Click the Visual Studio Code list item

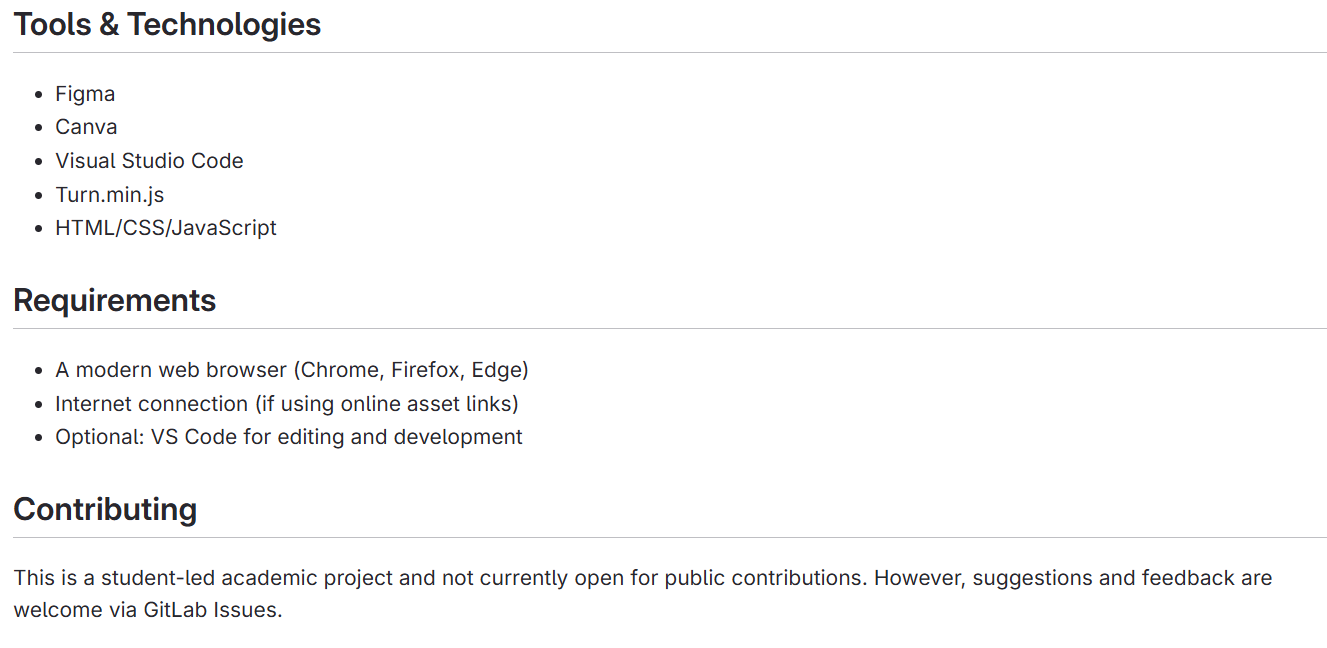pyautogui.click(x=149, y=161)
